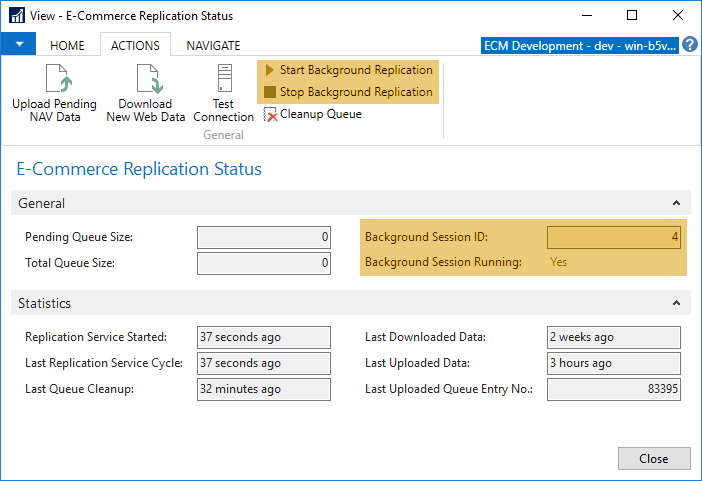Click Last Uploaded Queue Entry No. field
The height and width of the screenshot is (481, 702).
point(614,389)
